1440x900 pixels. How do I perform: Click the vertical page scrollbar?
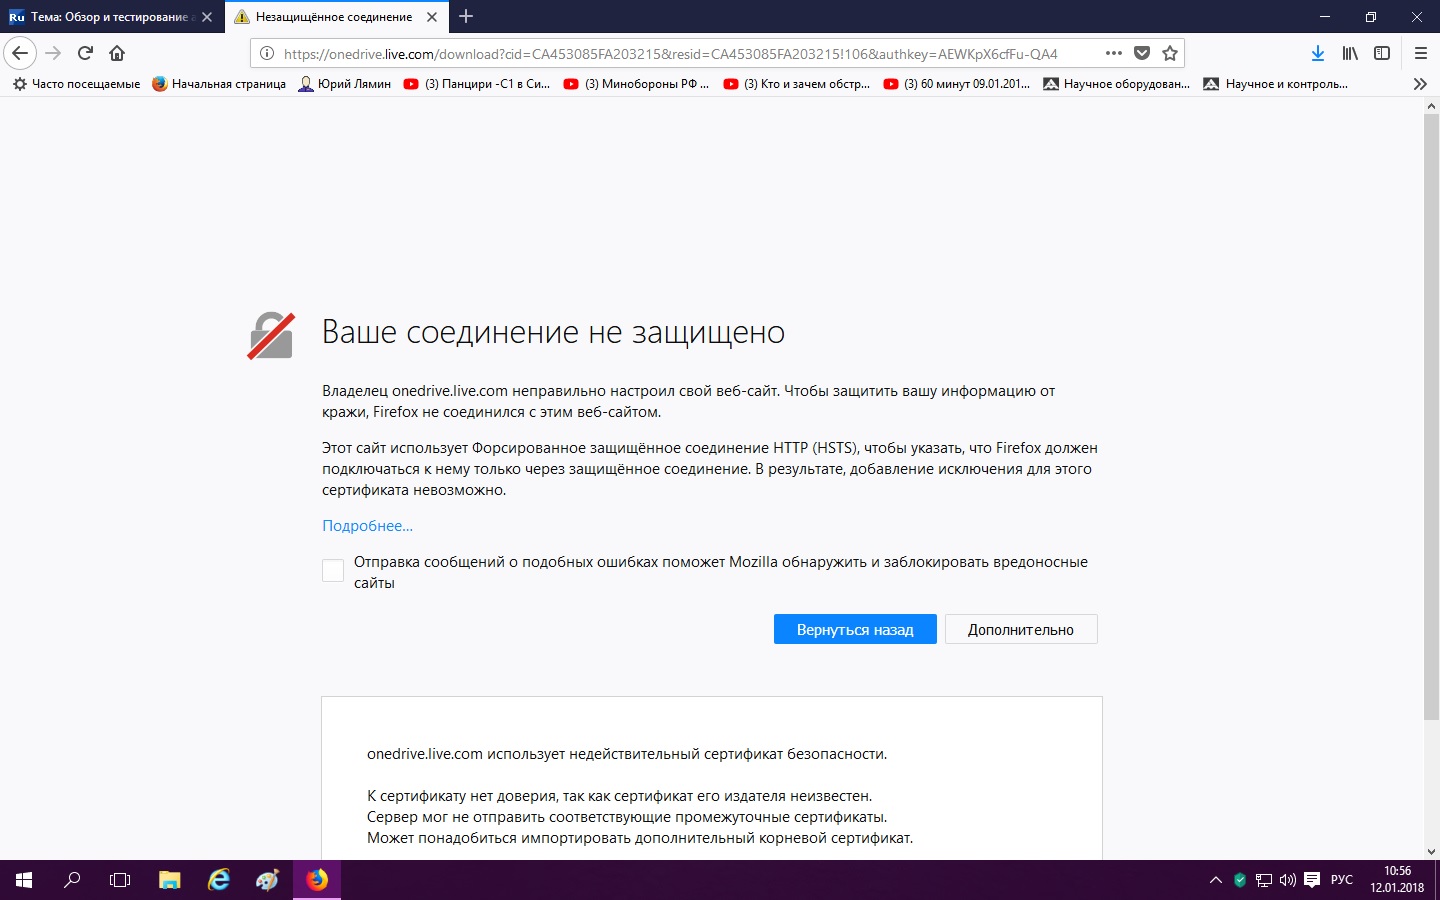point(1431,416)
